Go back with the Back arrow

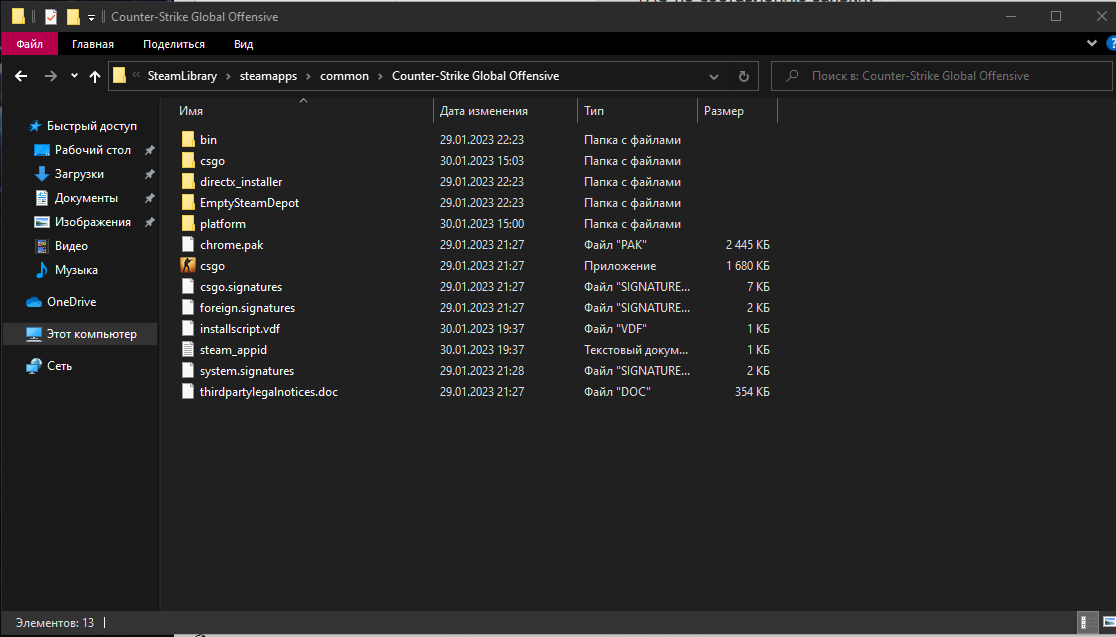coord(21,76)
